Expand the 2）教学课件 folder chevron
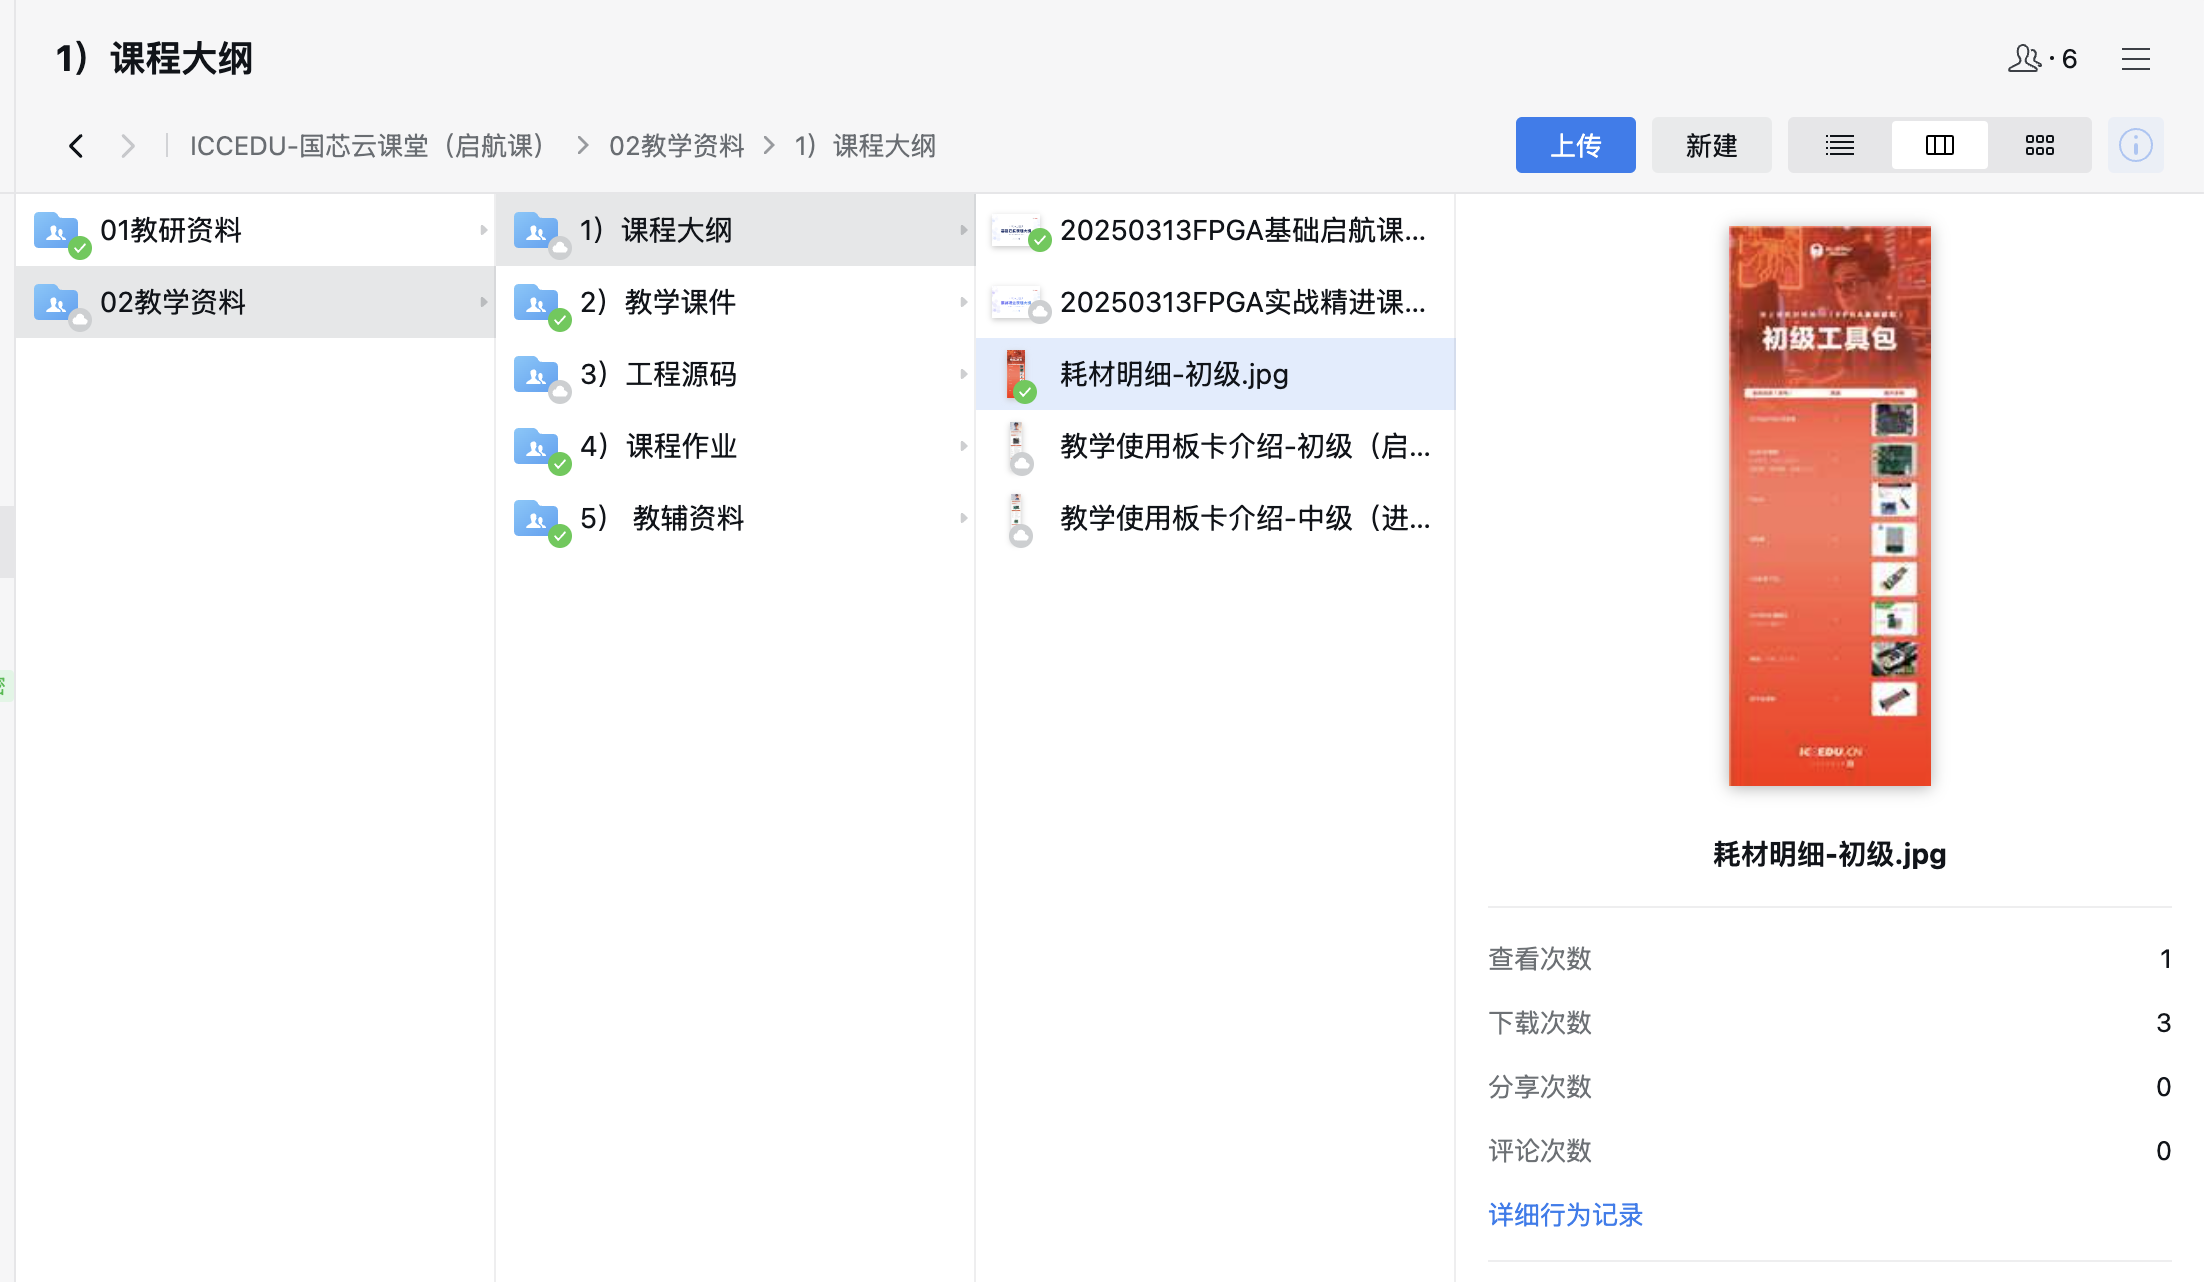The width and height of the screenshot is (2204, 1282). [963, 302]
